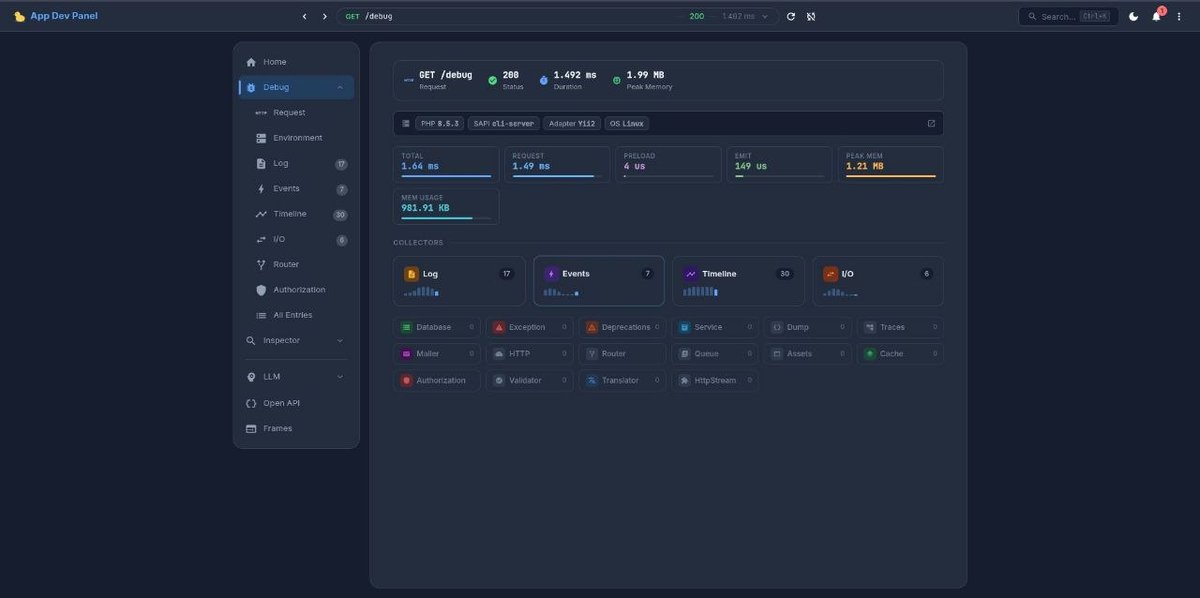This screenshot has height=598, width=1200.
Task: Click the PHP 8.5.3 chip
Action: [440, 124]
